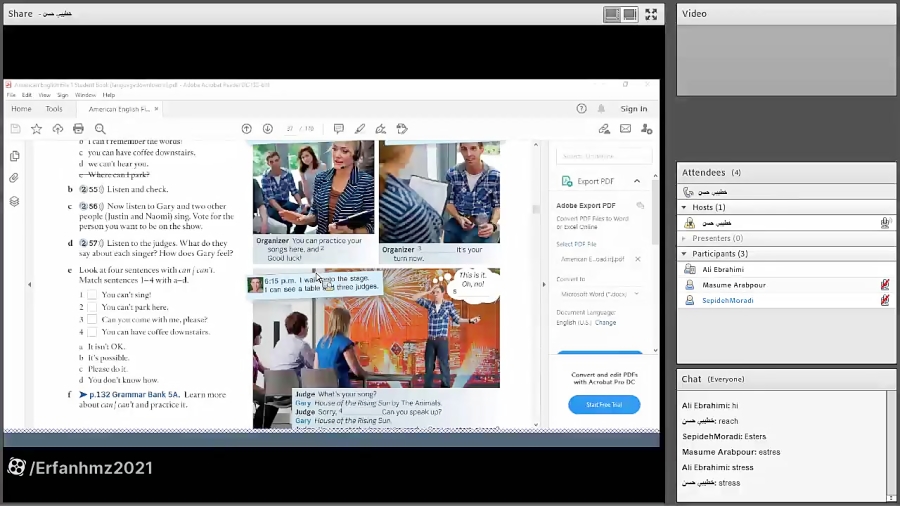900x506 pixels.
Task: Open the find text magnifier tool
Action: pos(100,129)
